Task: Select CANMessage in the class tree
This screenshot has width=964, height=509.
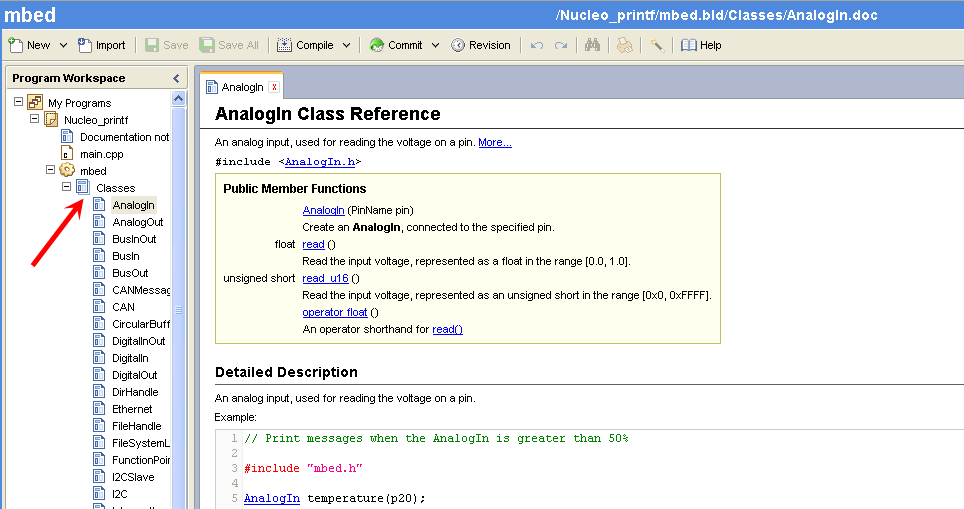Action: [x=141, y=290]
